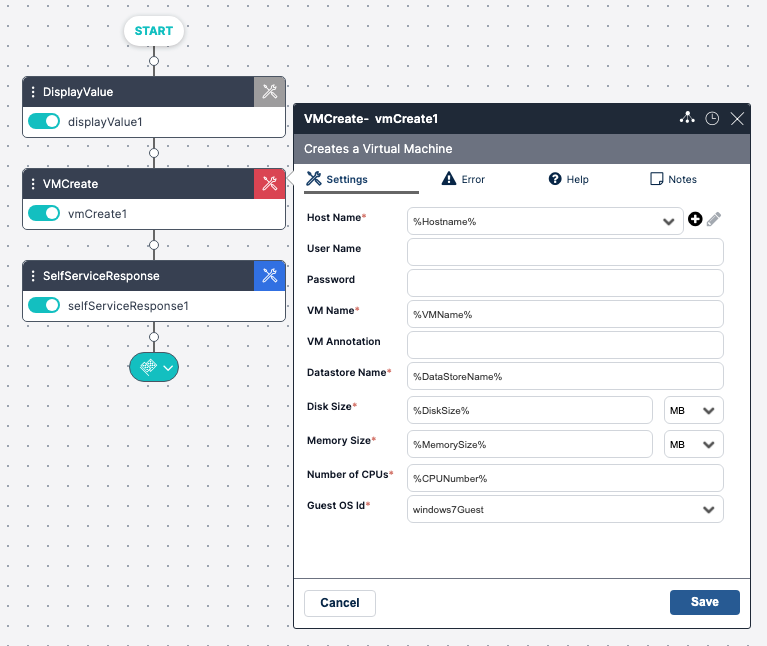767x646 pixels.
Task: Click the Password field
Action: [x=565, y=283]
